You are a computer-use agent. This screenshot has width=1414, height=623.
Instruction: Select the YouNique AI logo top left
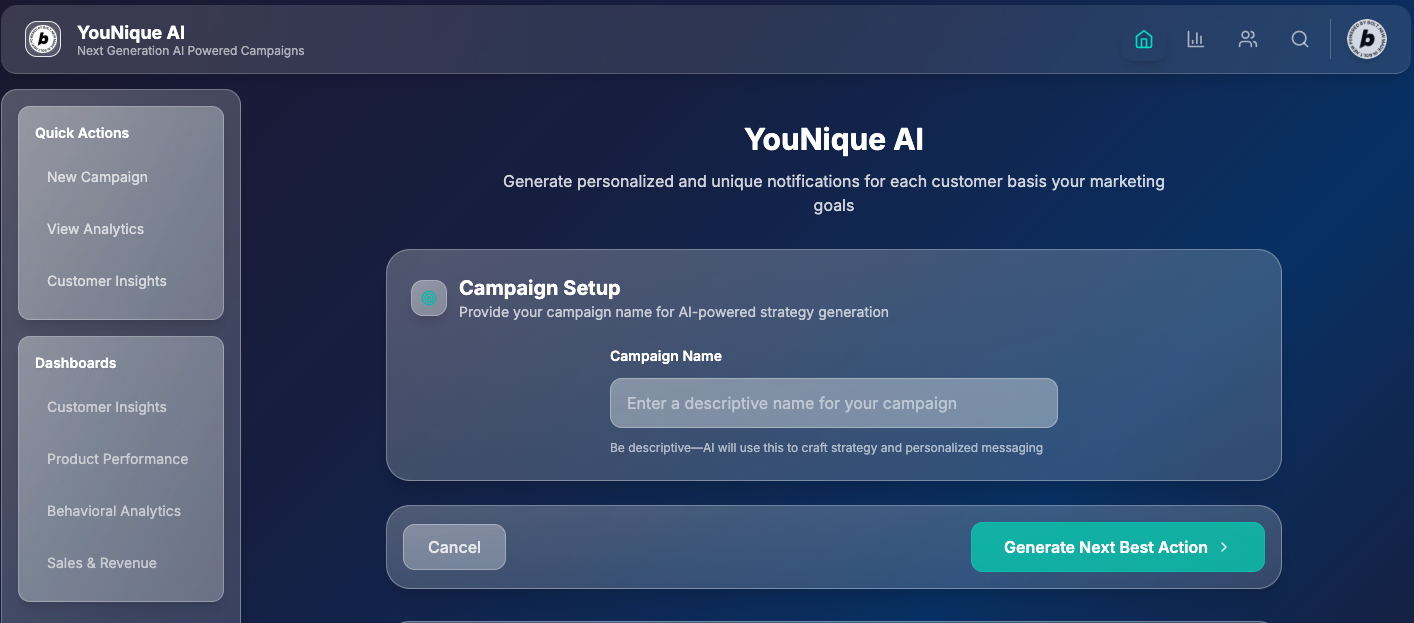click(x=42, y=39)
